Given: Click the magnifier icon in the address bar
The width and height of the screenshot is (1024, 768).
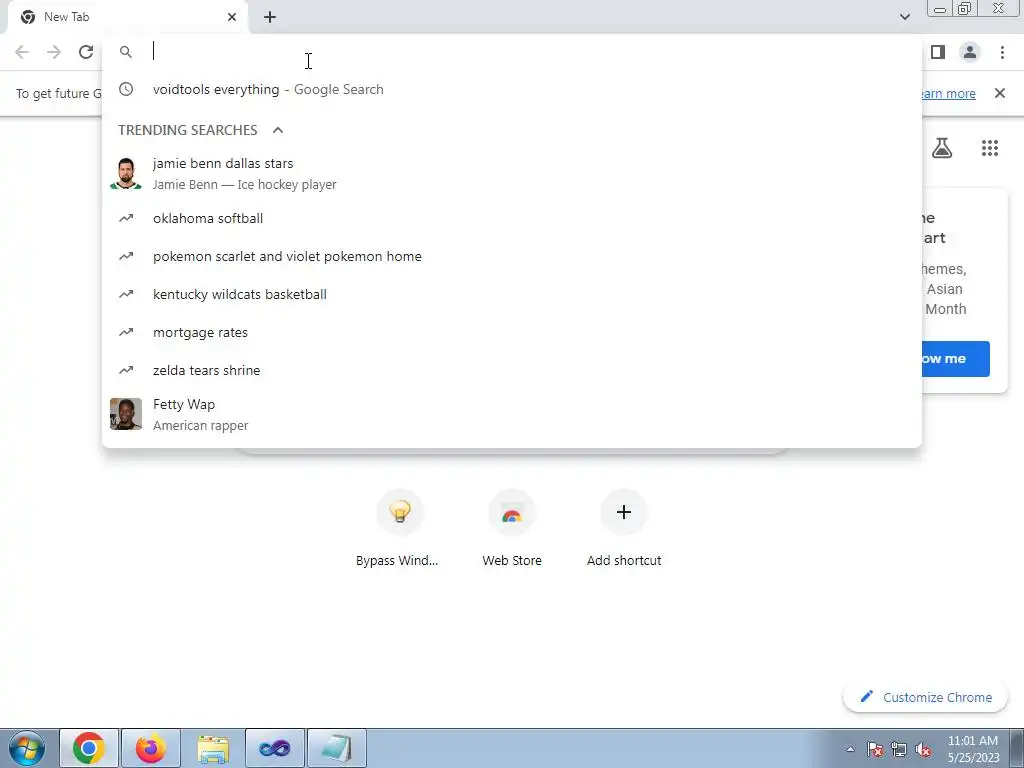Looking at the screenshot, I should click(x=125, y=52).
